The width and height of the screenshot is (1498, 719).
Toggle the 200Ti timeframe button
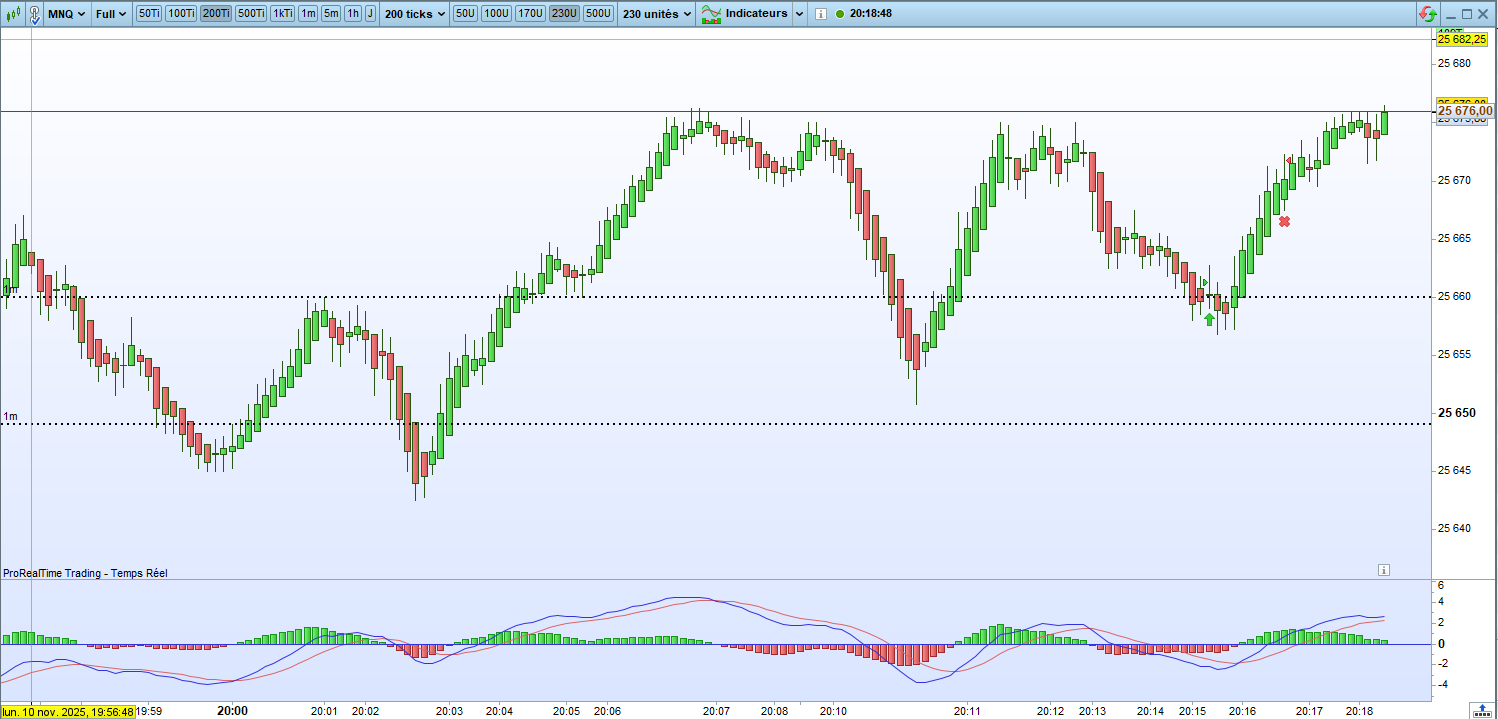click(215, 14)
